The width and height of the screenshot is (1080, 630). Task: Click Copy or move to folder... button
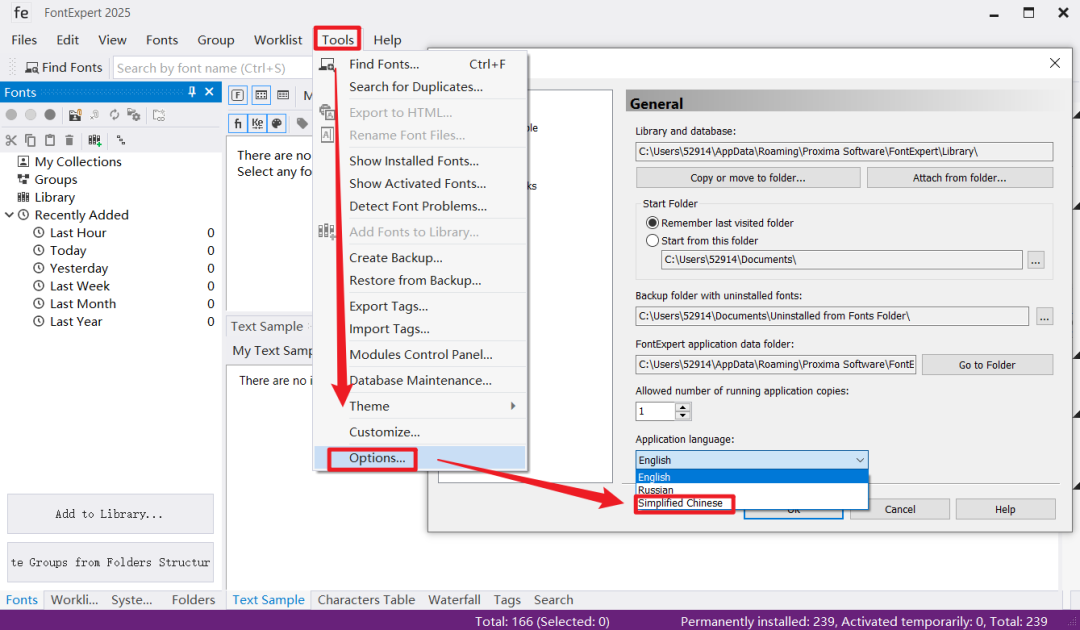[748, 178]
